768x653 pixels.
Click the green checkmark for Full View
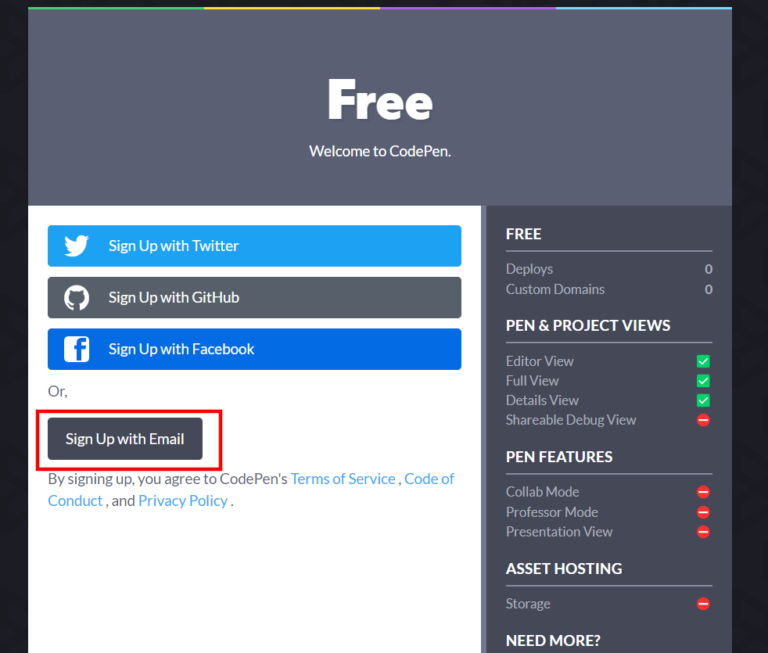coord(703,381)
